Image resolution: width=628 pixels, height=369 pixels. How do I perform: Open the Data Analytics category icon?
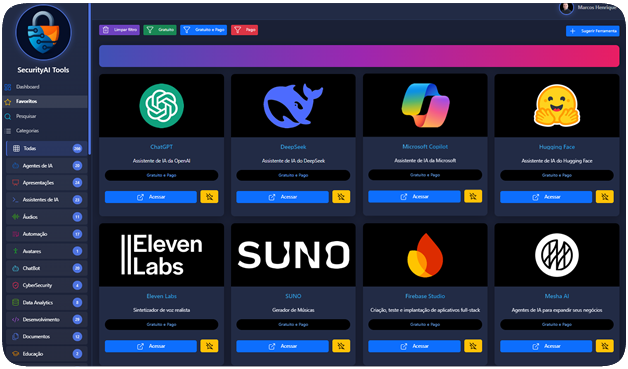click(16, 302)
